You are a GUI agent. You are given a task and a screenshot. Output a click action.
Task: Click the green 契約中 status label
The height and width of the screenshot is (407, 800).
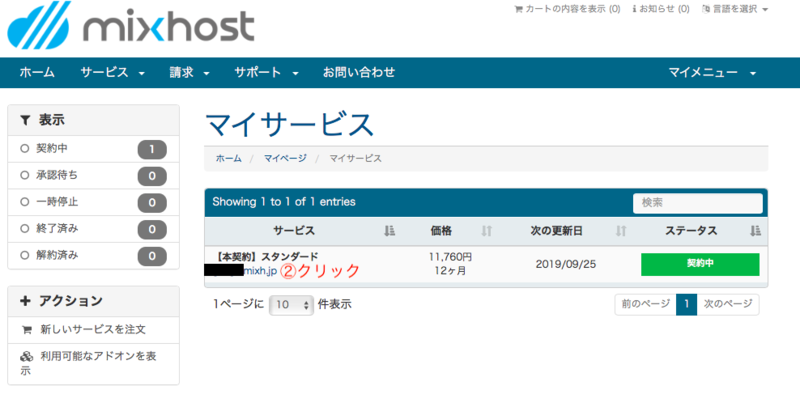(x=700, y=264)
